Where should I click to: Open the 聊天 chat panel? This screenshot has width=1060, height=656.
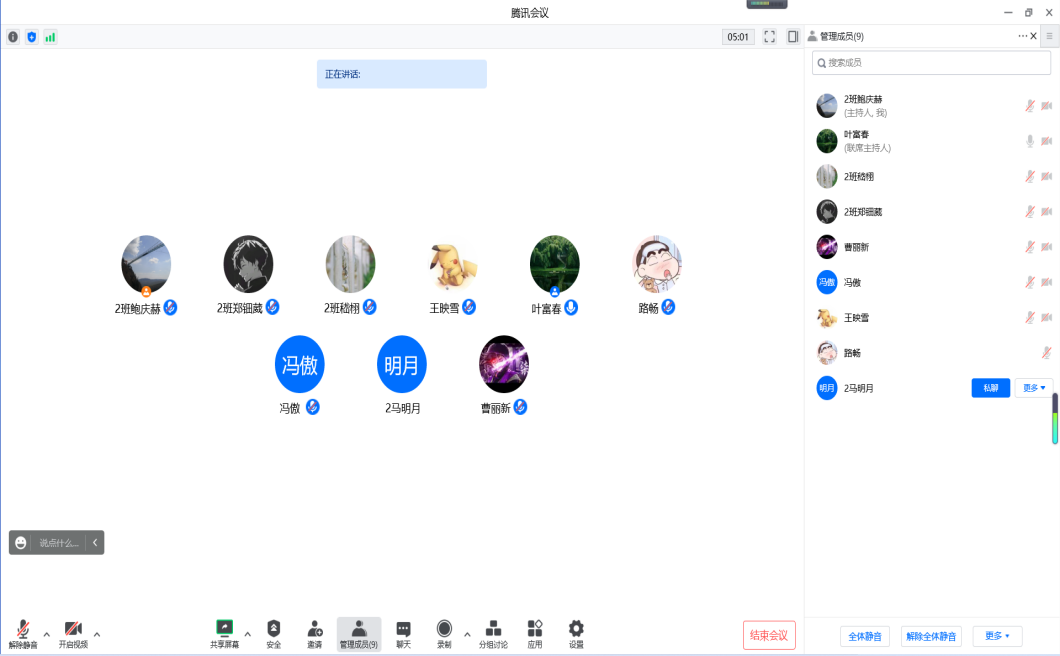(x=403, y=629)
